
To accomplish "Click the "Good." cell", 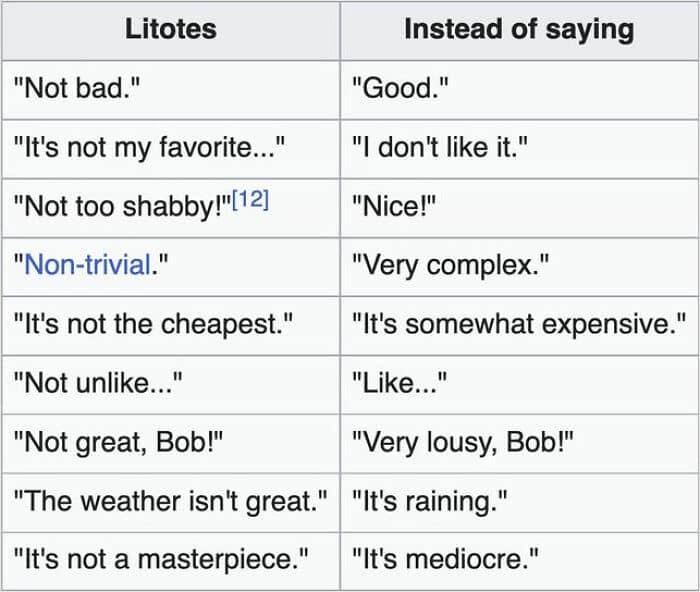I will pos(400,89).
